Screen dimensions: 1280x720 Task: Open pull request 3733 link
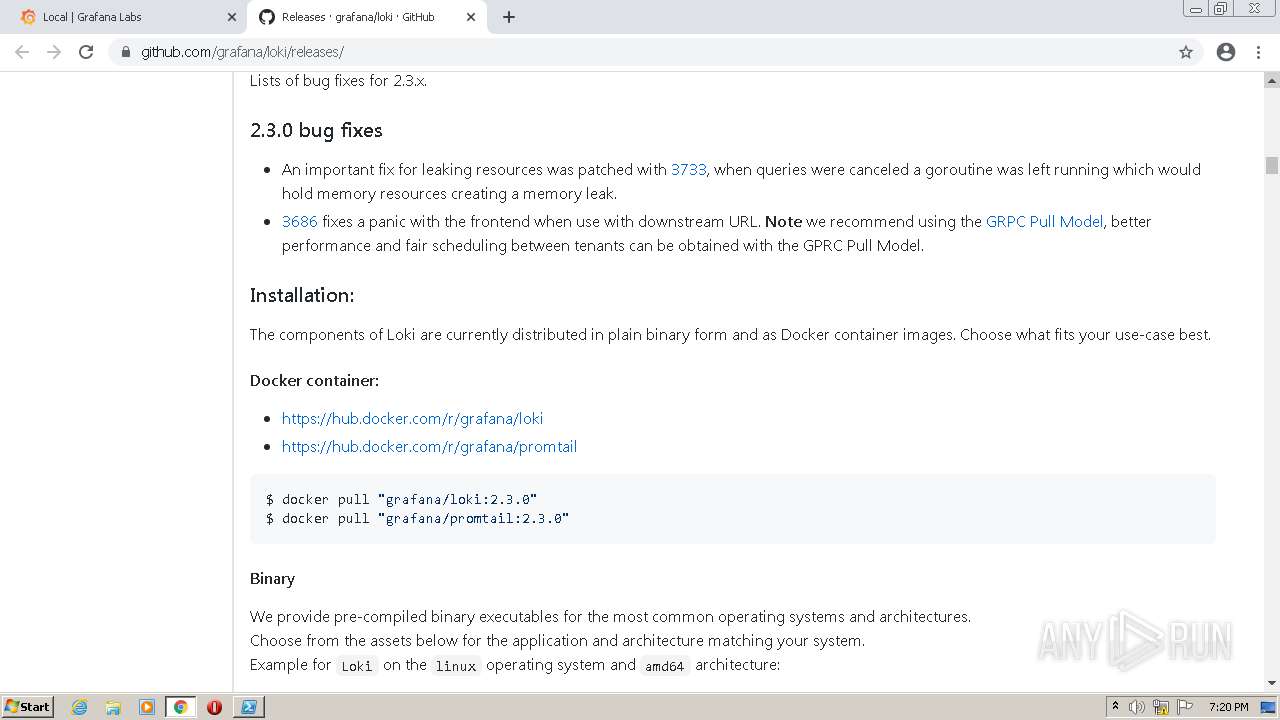pyautogui.click(x=688, y=170)
